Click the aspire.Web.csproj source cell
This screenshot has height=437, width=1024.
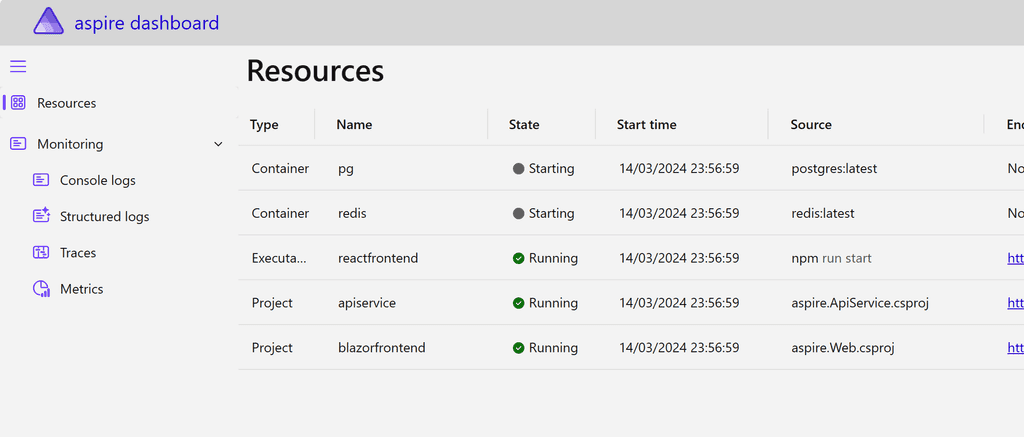[842, 348]
